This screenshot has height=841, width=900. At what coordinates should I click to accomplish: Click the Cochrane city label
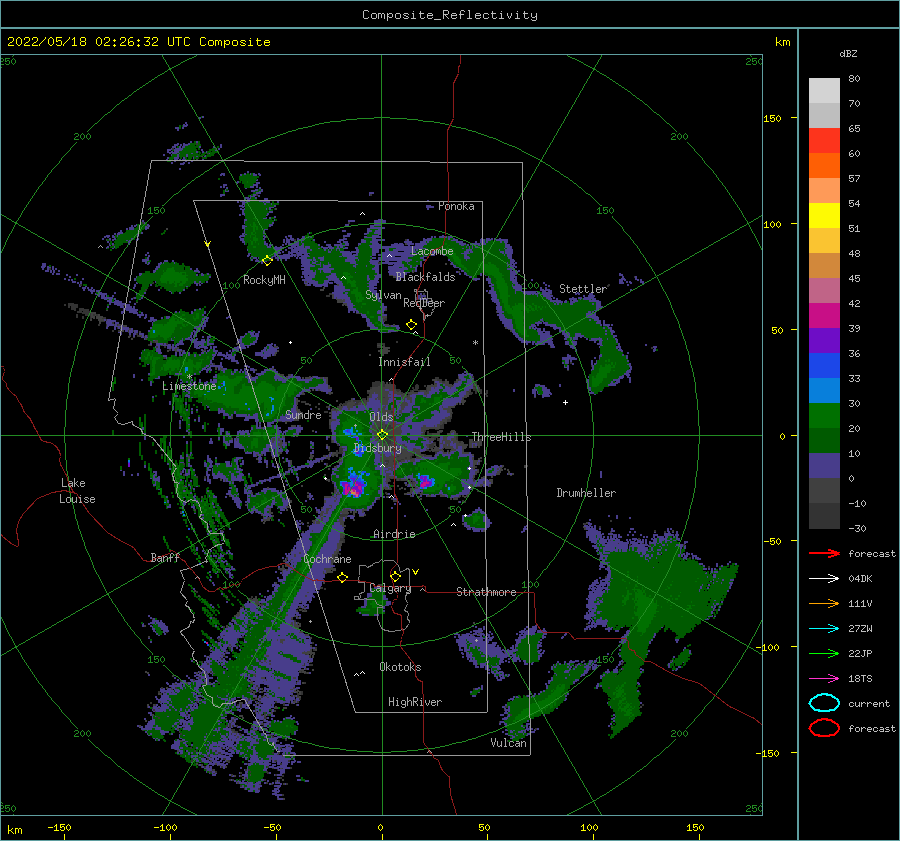point(327,559)
